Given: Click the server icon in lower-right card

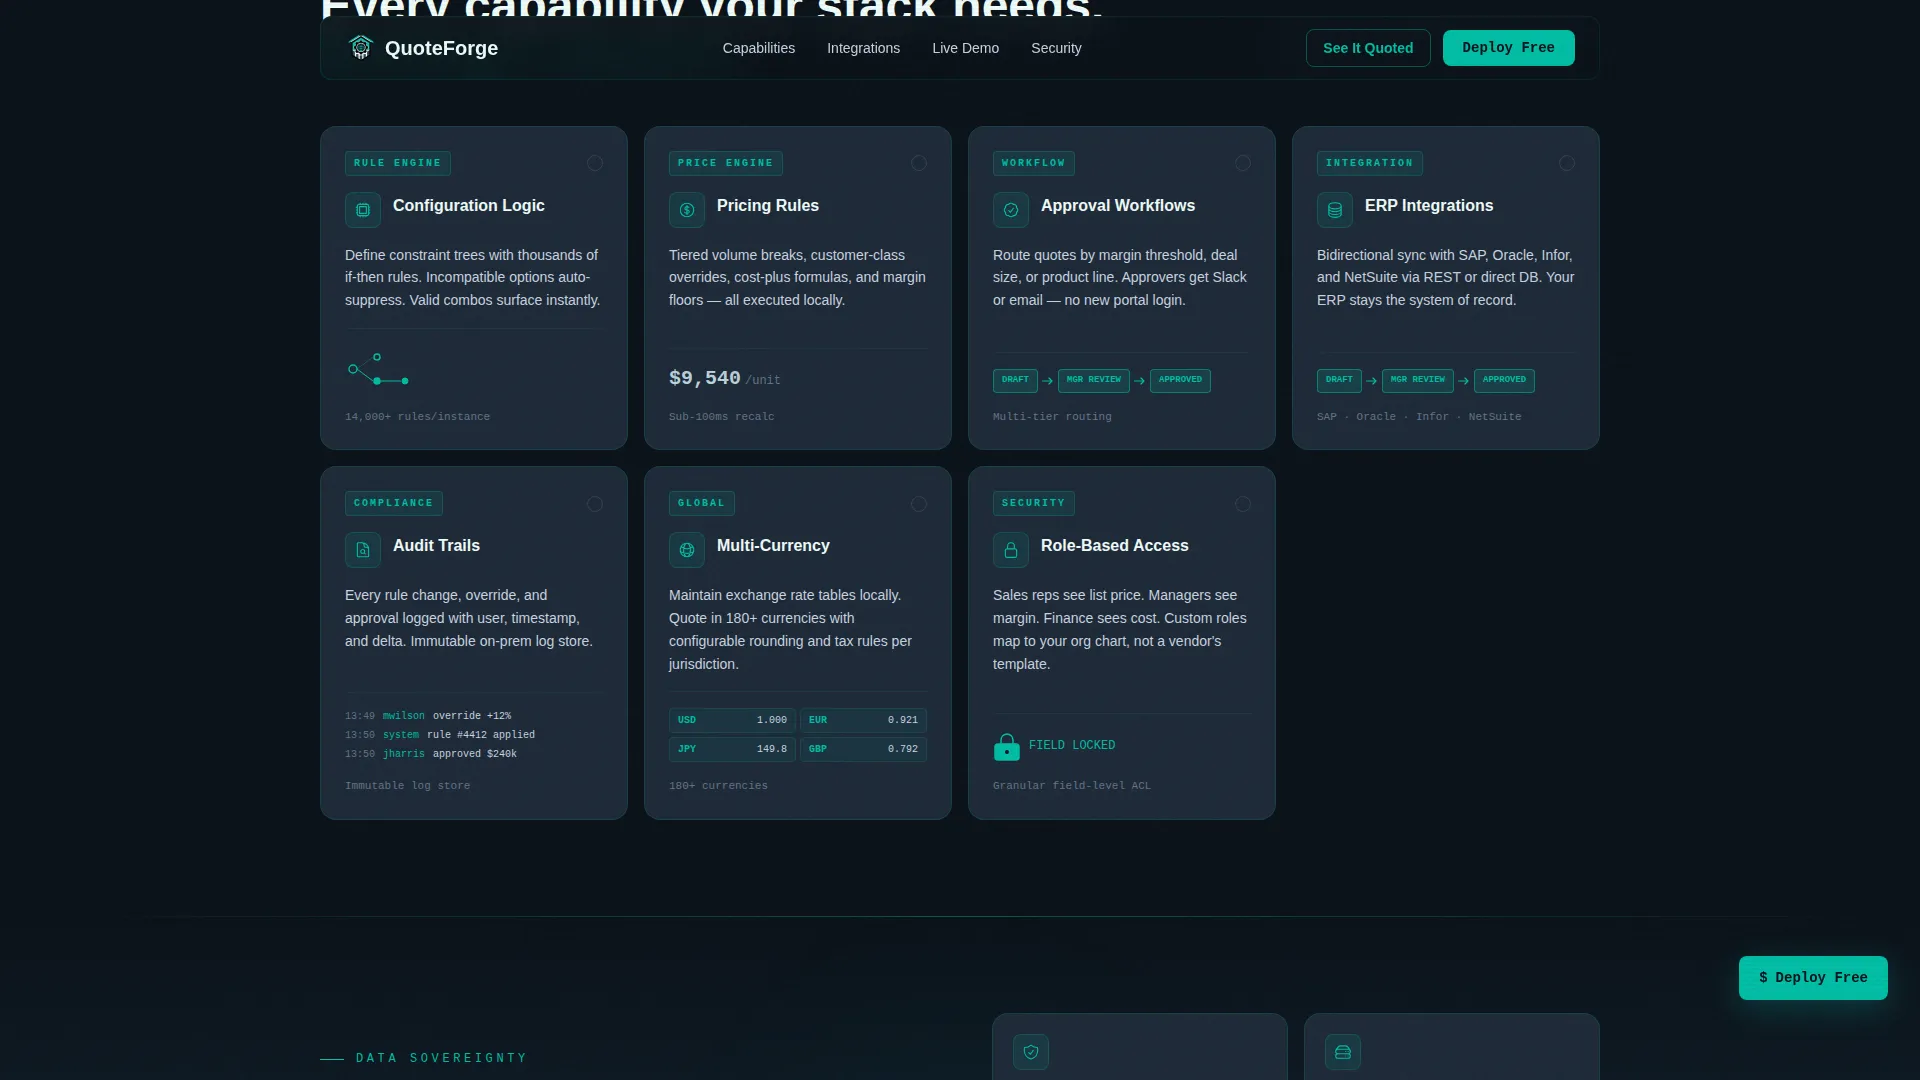Looking at the screenshot, I should (1343, 1052).
